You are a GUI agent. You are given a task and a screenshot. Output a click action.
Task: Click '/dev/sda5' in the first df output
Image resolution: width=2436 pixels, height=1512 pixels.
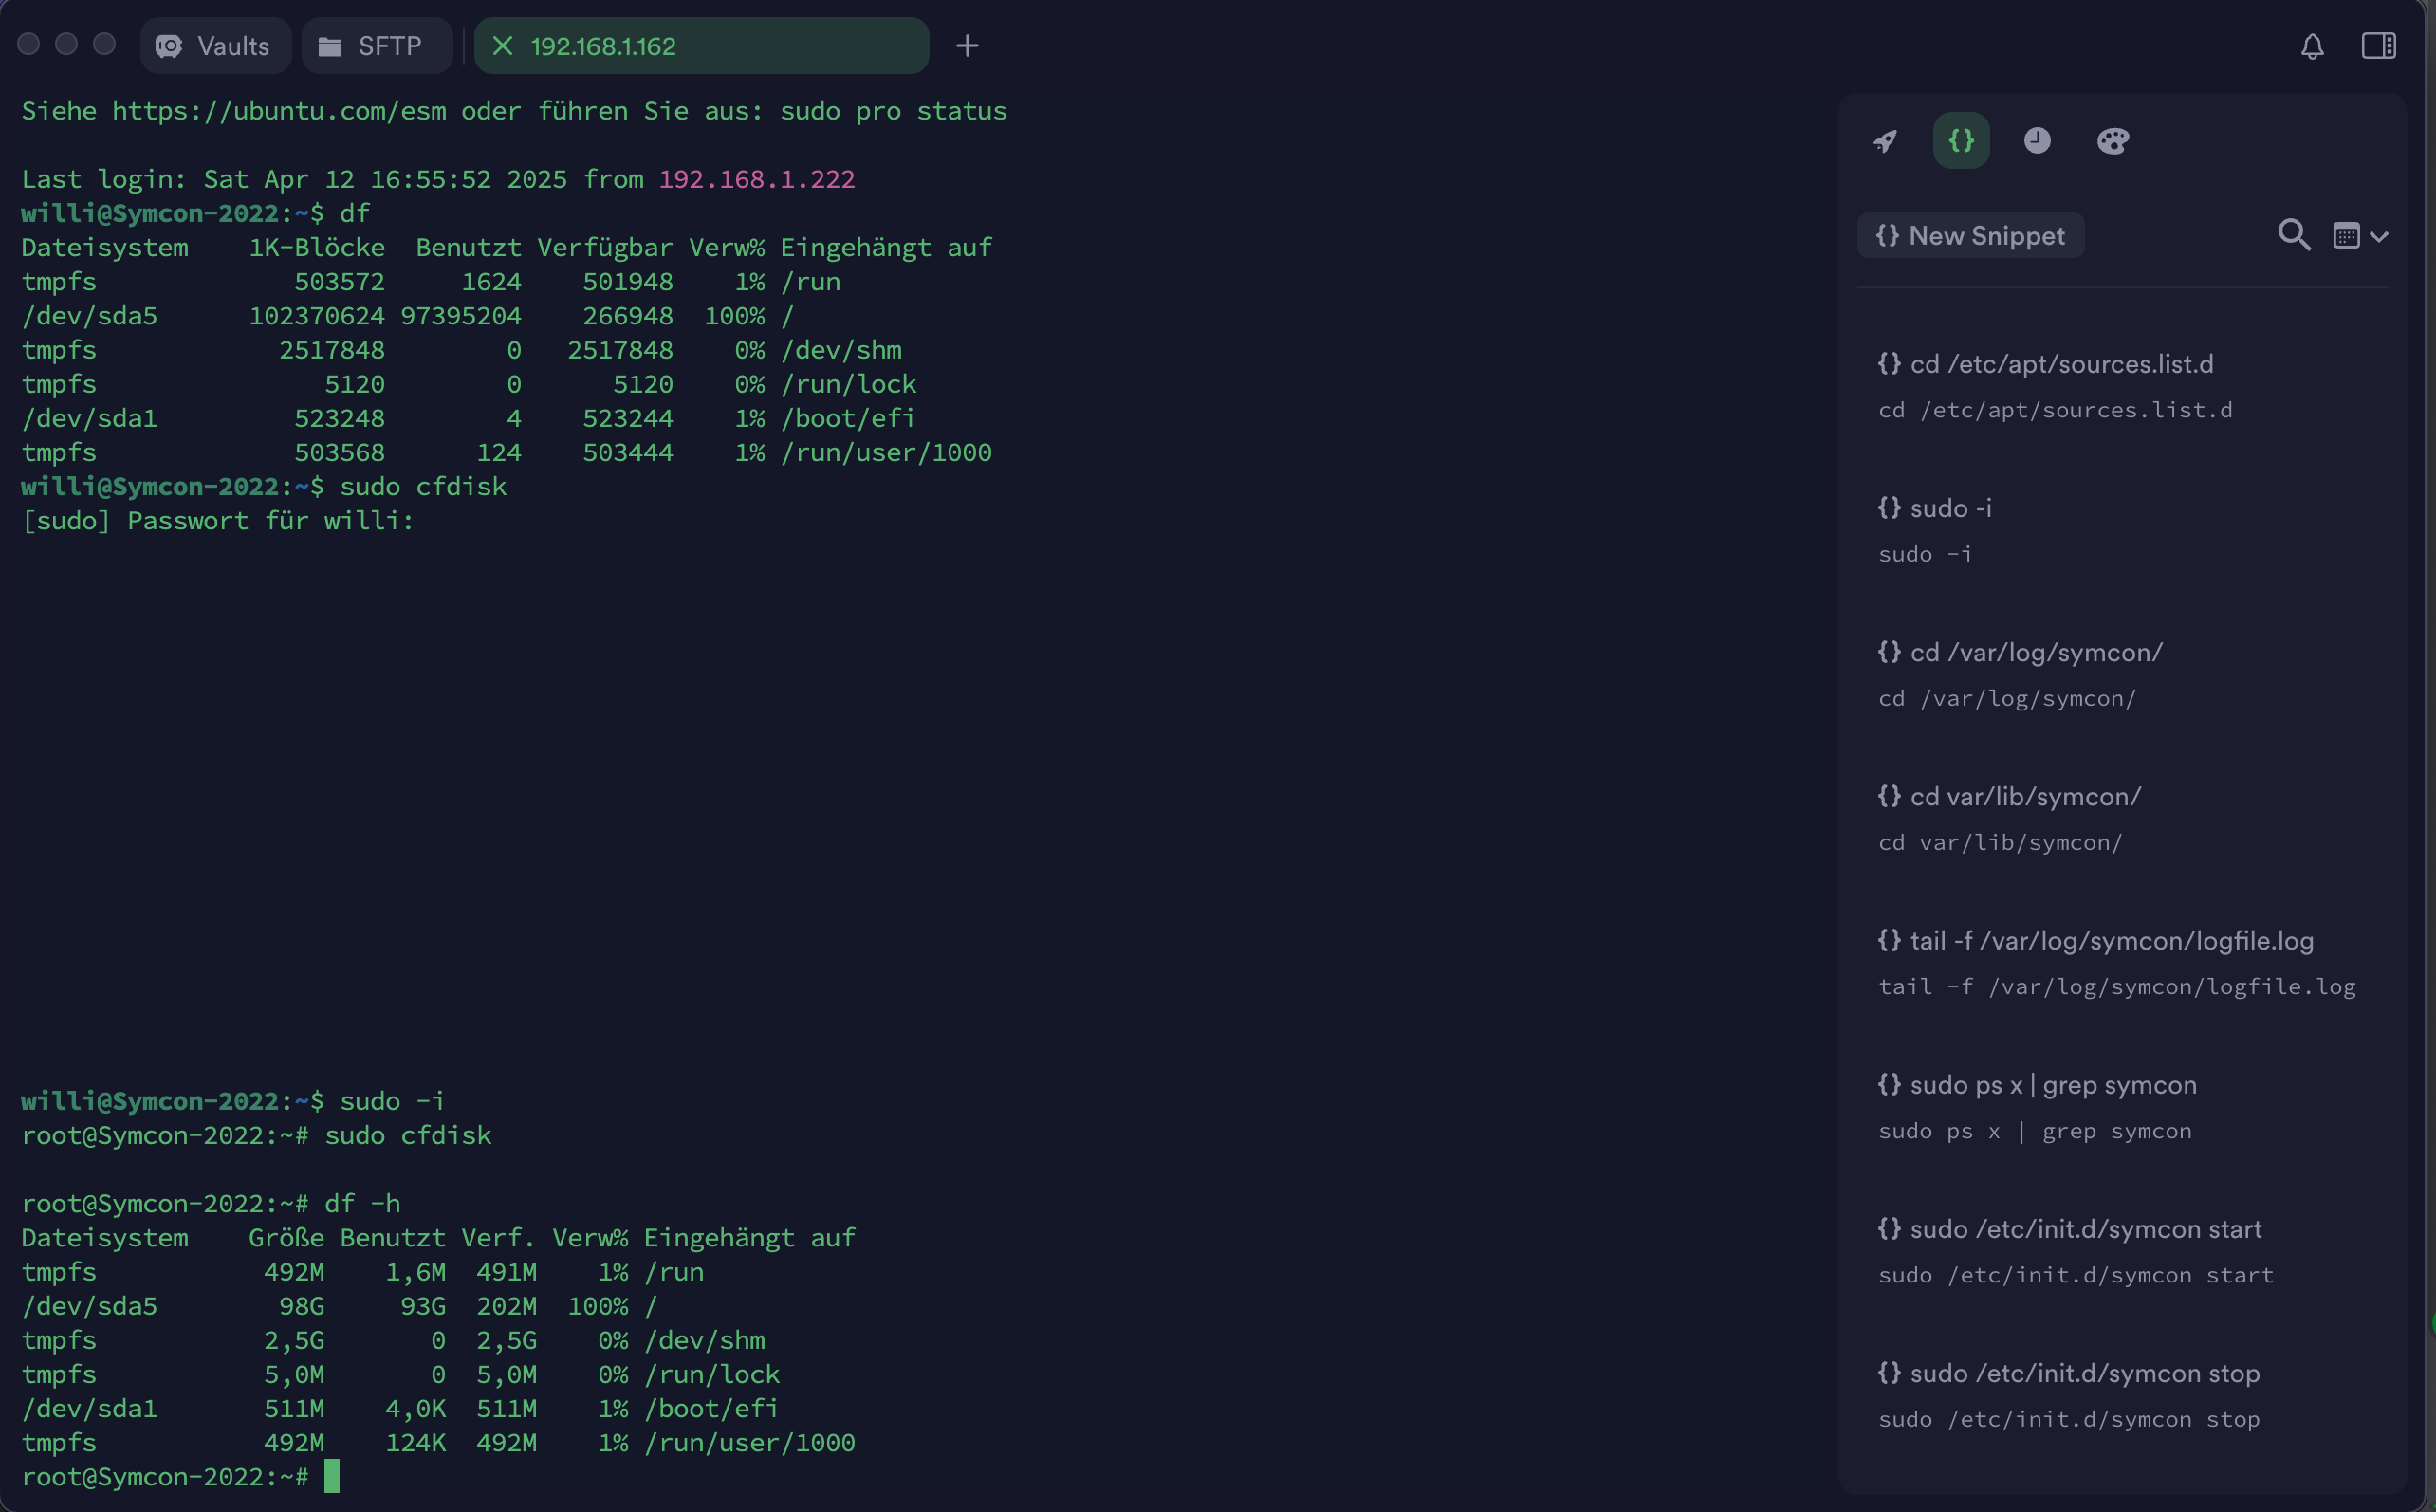(x=90, y=316)
